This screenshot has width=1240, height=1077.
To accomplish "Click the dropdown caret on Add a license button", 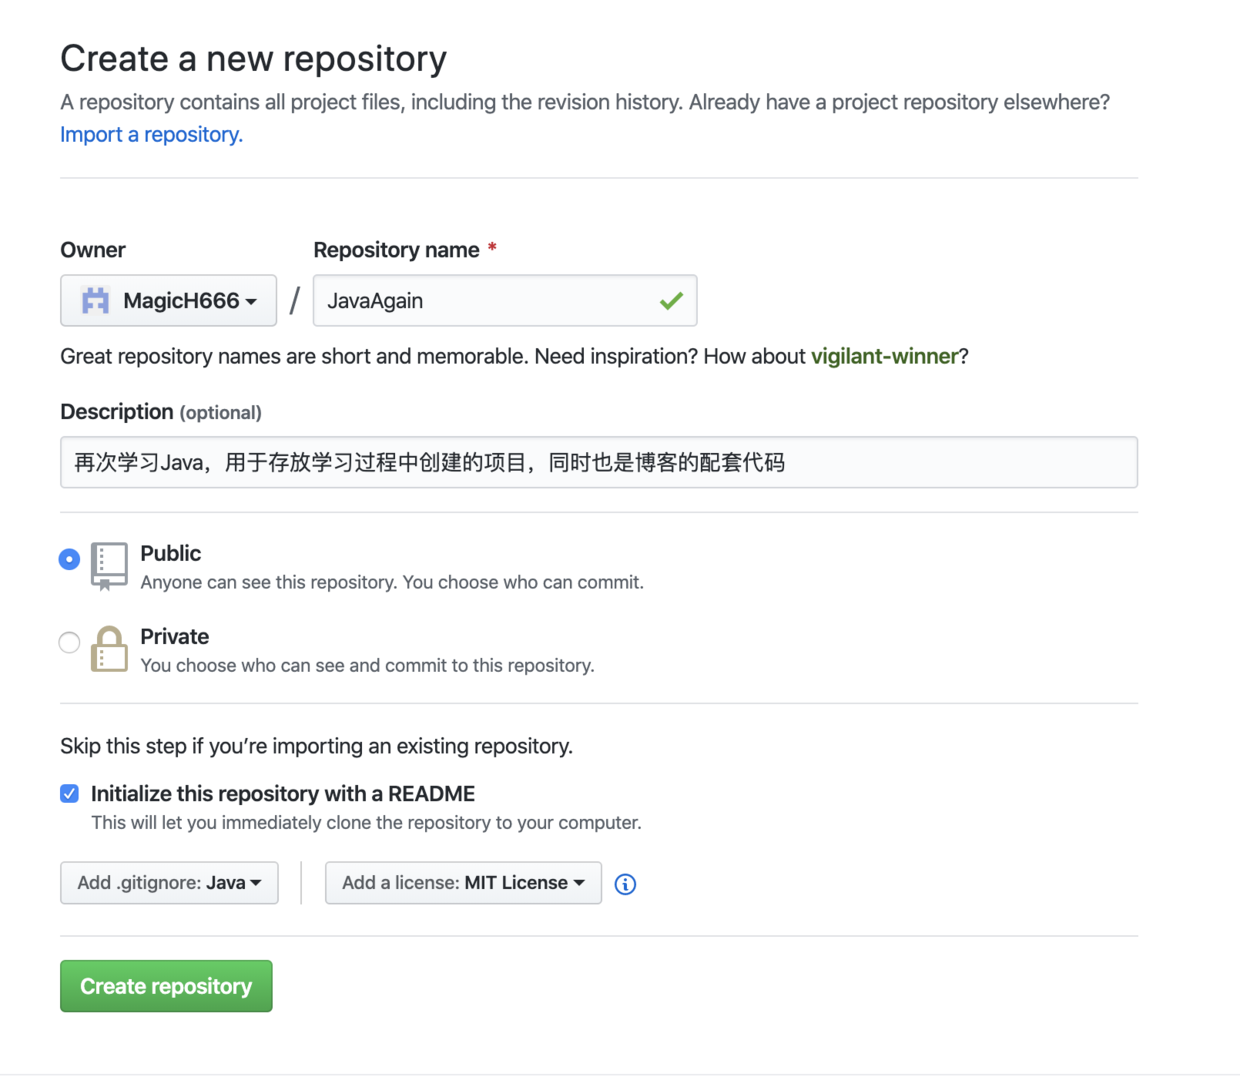I will click(580, 882).
